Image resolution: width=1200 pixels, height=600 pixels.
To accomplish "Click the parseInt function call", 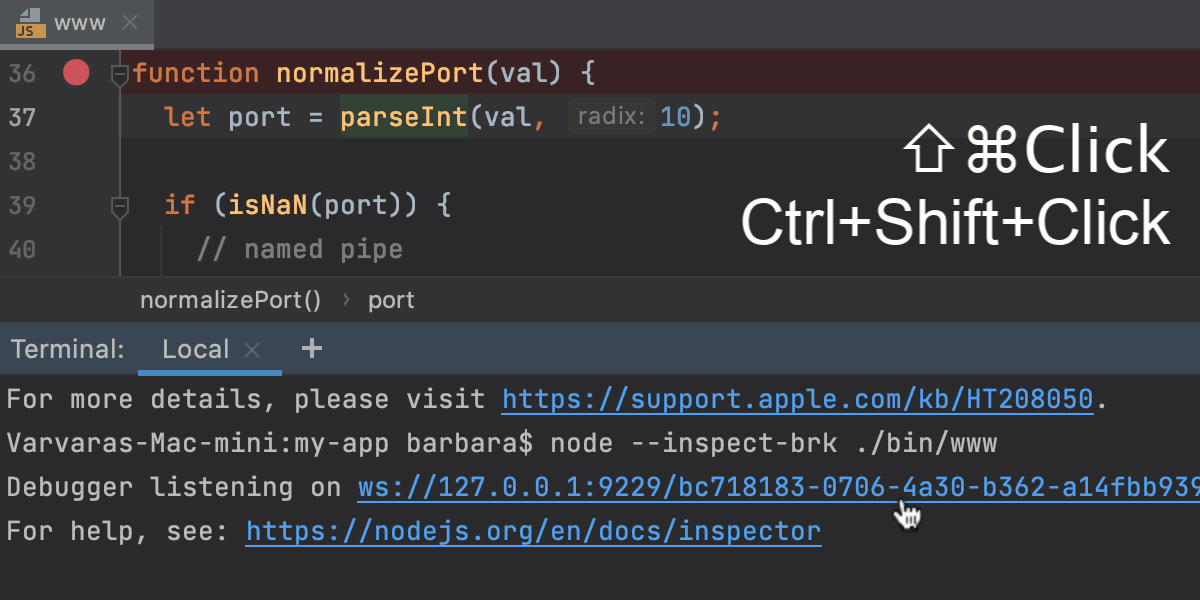I will click(403, 118).
